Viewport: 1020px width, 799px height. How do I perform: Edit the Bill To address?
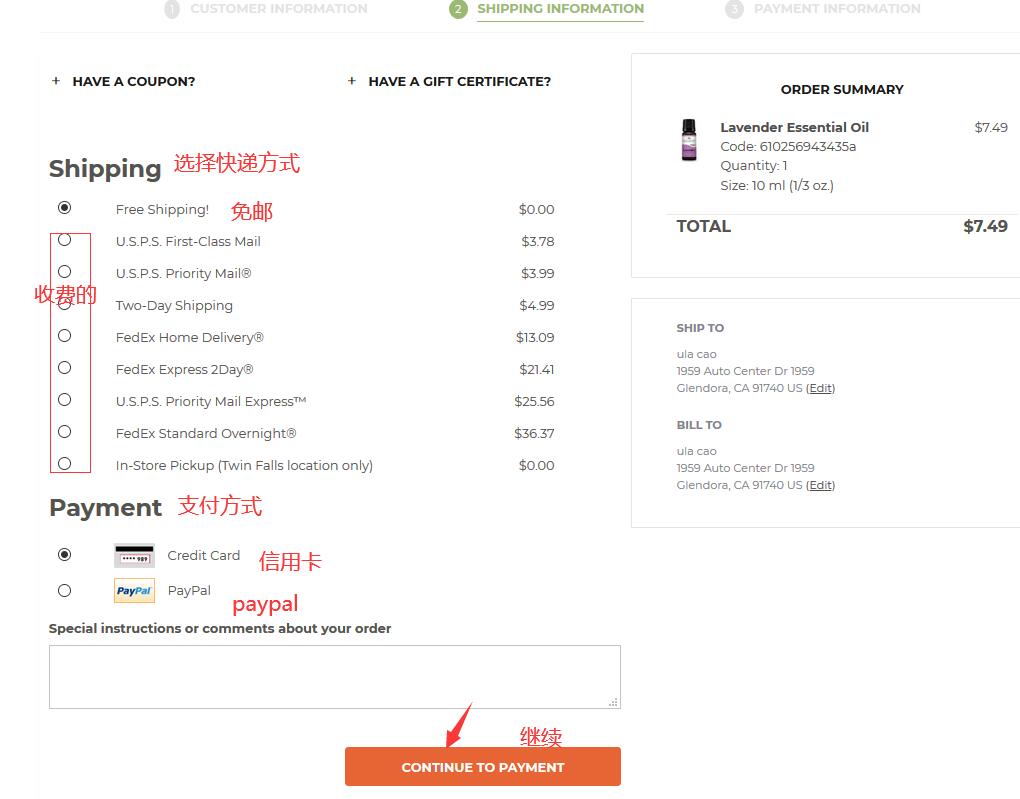tap(820, 485)
